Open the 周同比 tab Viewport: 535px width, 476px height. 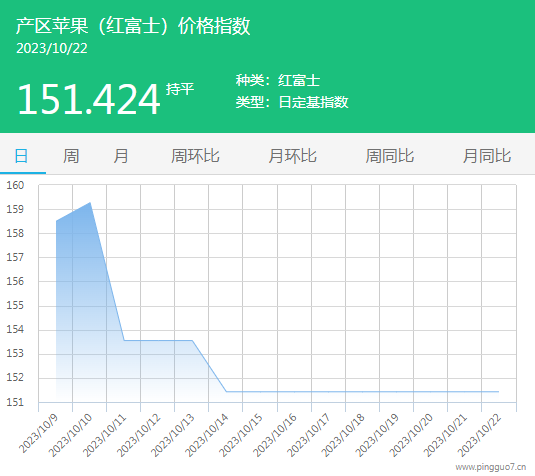click(390, 156)
